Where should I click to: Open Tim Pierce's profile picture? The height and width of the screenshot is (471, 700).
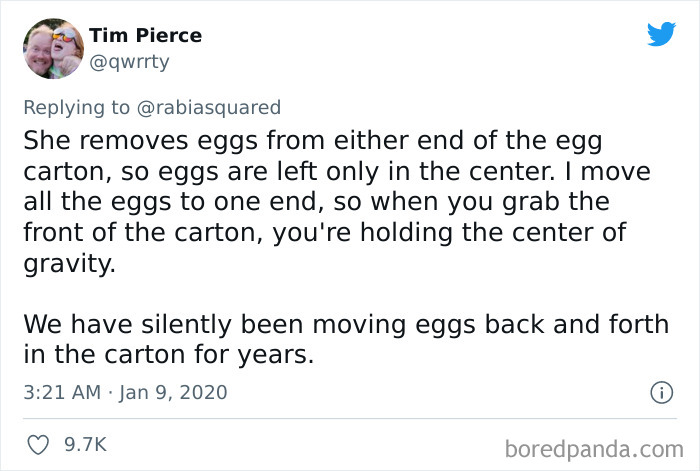pos(52,49)
